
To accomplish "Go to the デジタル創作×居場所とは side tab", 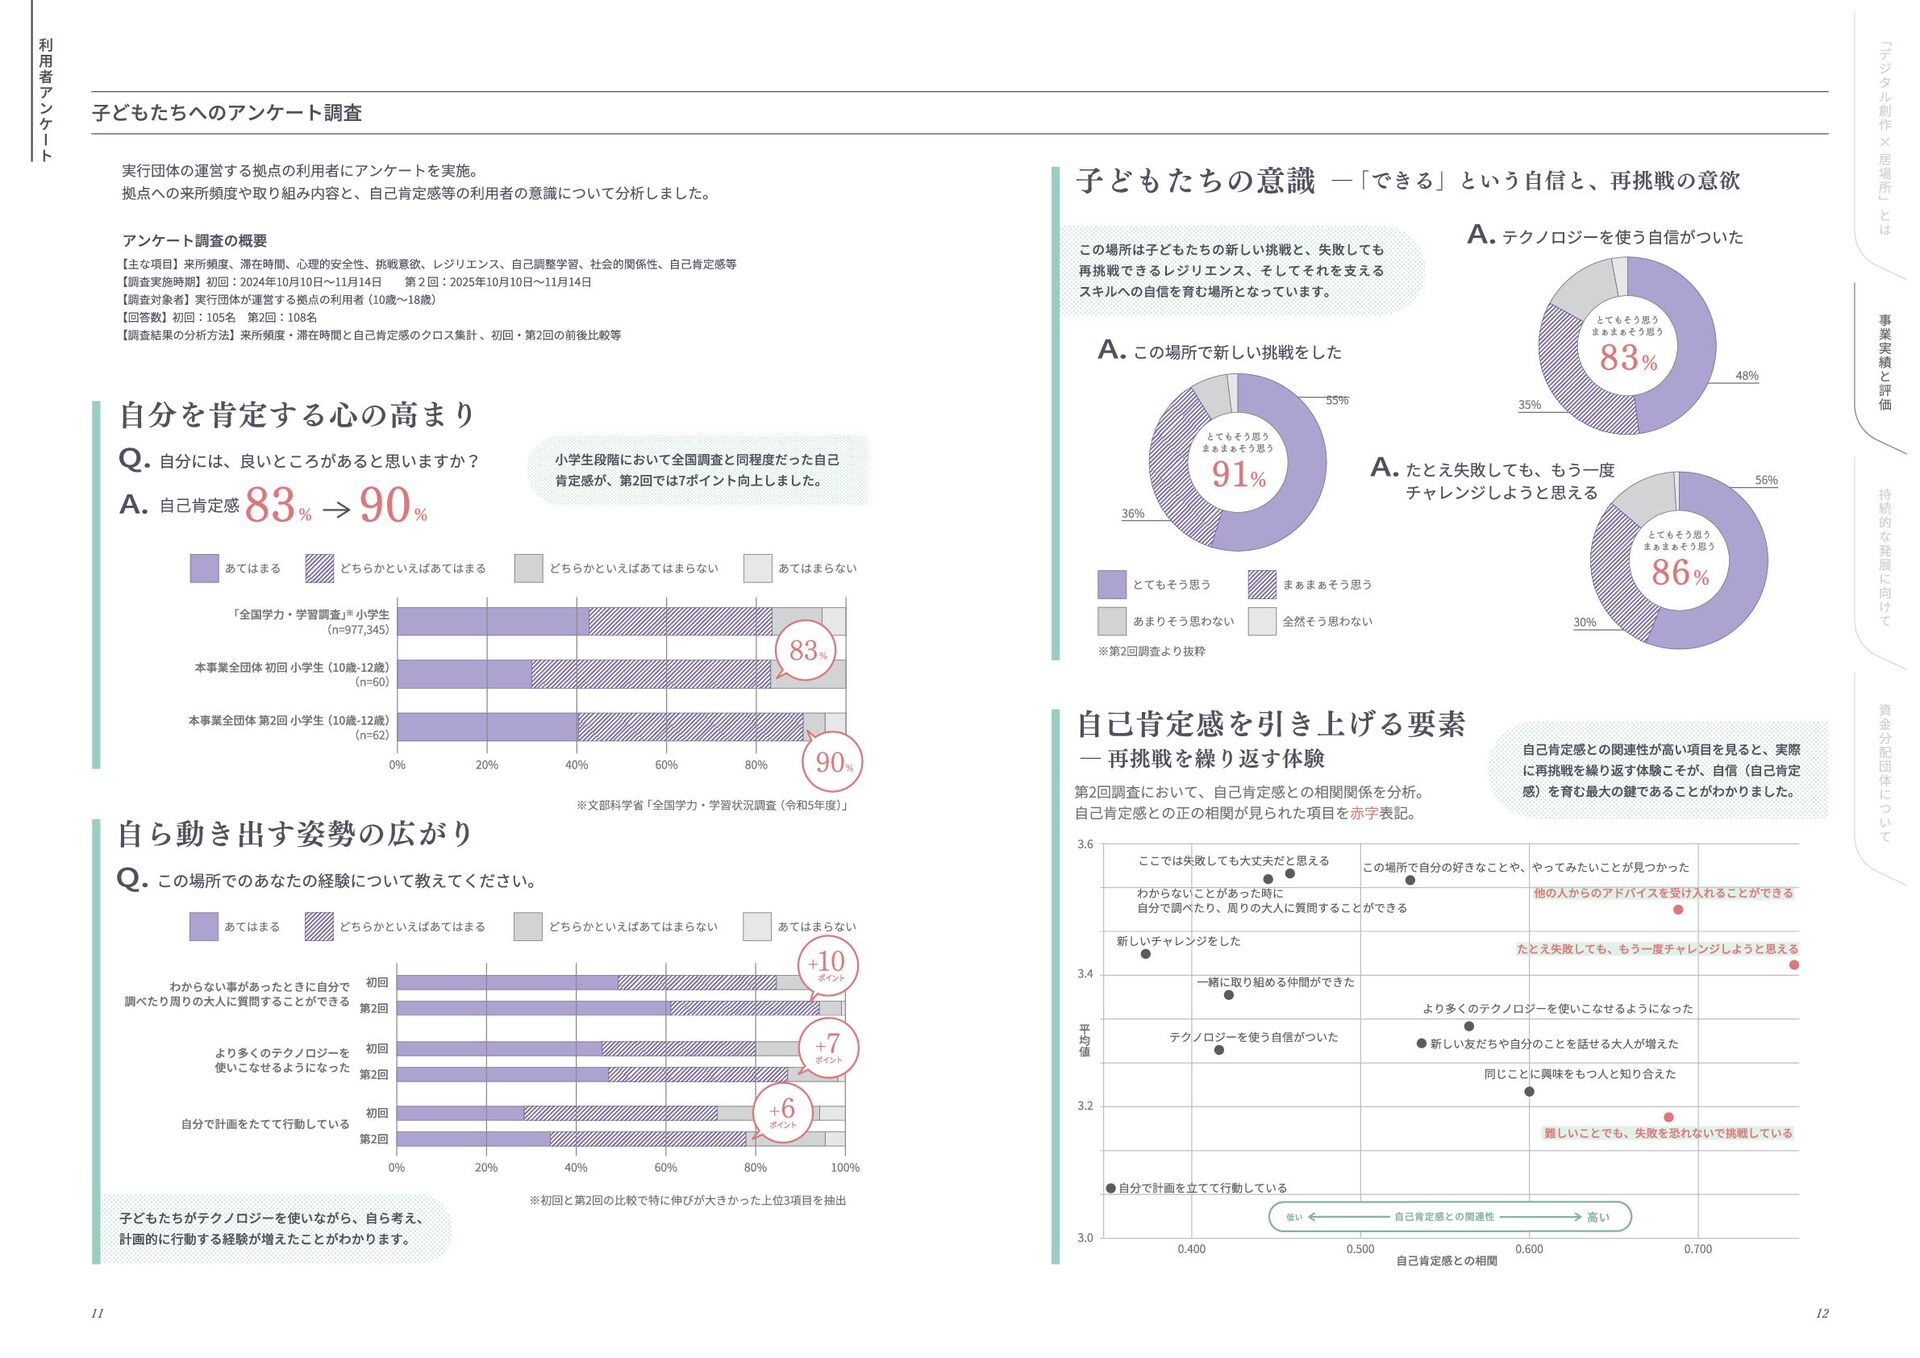I will (1884, 138).
